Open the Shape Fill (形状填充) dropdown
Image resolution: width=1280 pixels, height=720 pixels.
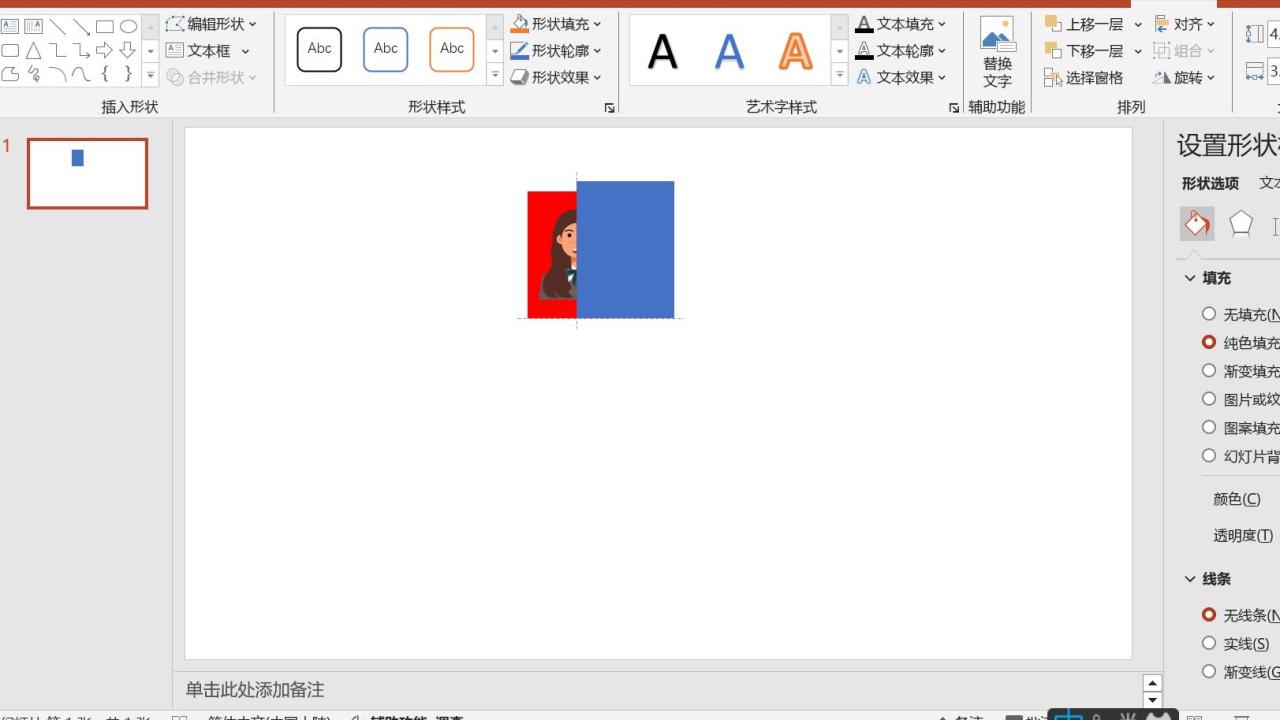[557, 24]
